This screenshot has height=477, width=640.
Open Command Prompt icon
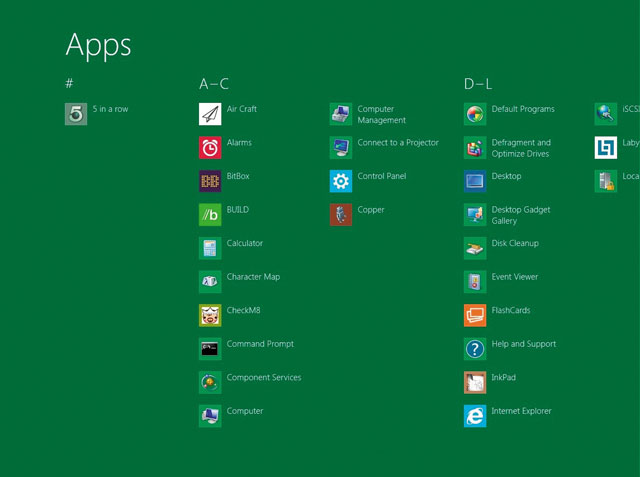point(210,348)
